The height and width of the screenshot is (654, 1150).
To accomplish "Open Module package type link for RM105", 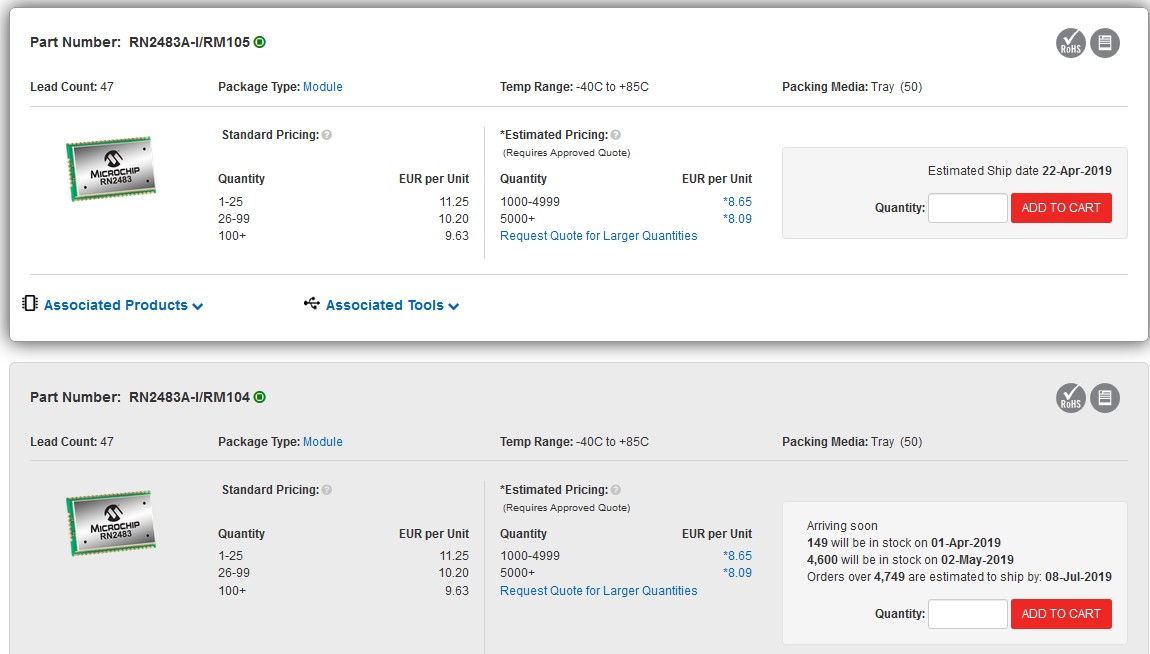I will click(322, 87).
